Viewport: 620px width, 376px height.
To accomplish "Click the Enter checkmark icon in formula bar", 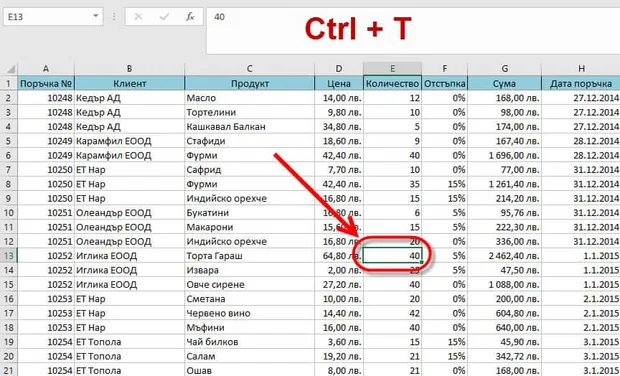I will point(164,17).
